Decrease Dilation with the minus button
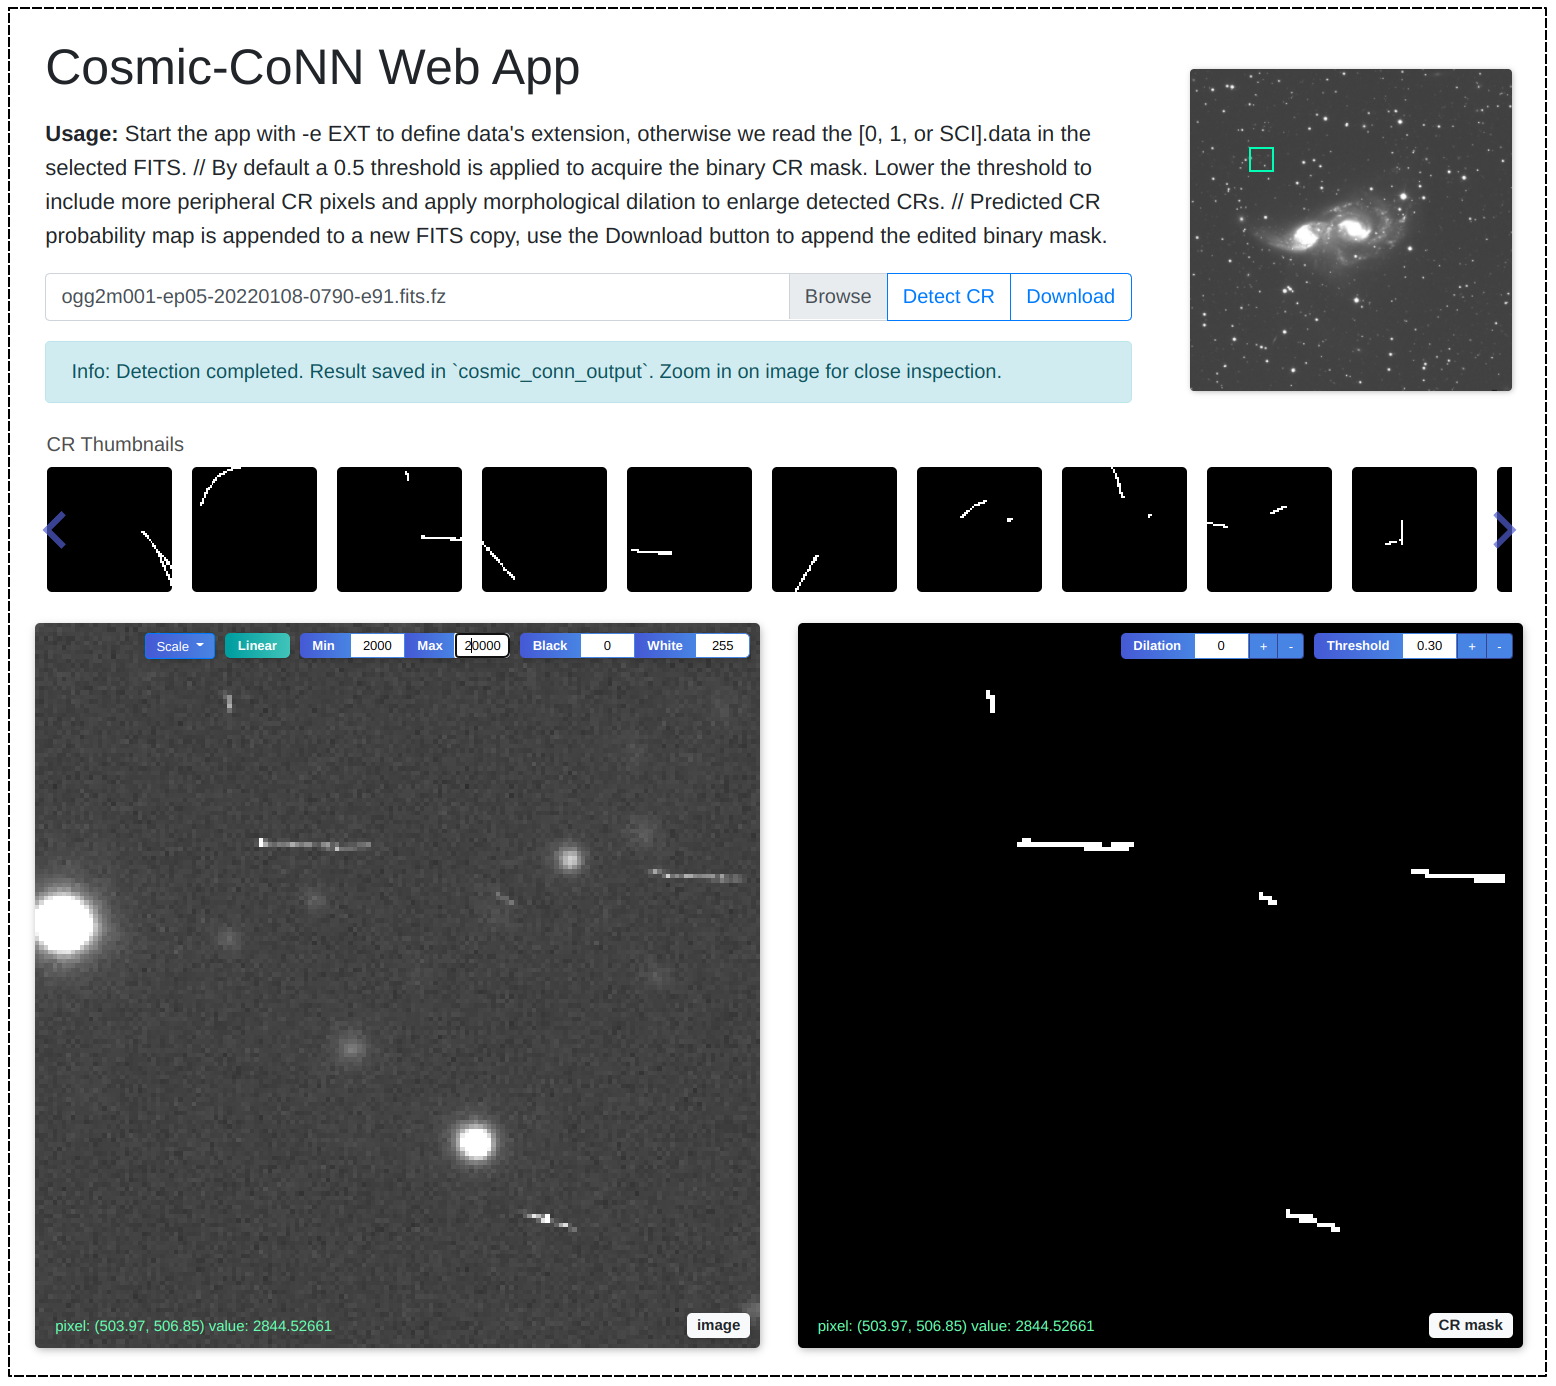Screen dimensions: 1556x1386 click(x=1291, y=646)
